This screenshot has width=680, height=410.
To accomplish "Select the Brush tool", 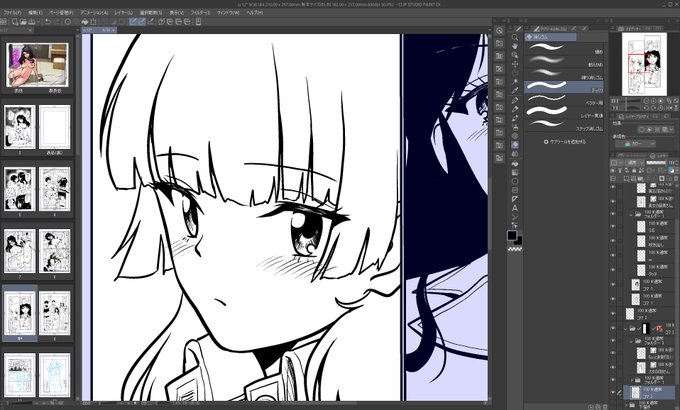I will click(x=515, y=118).
